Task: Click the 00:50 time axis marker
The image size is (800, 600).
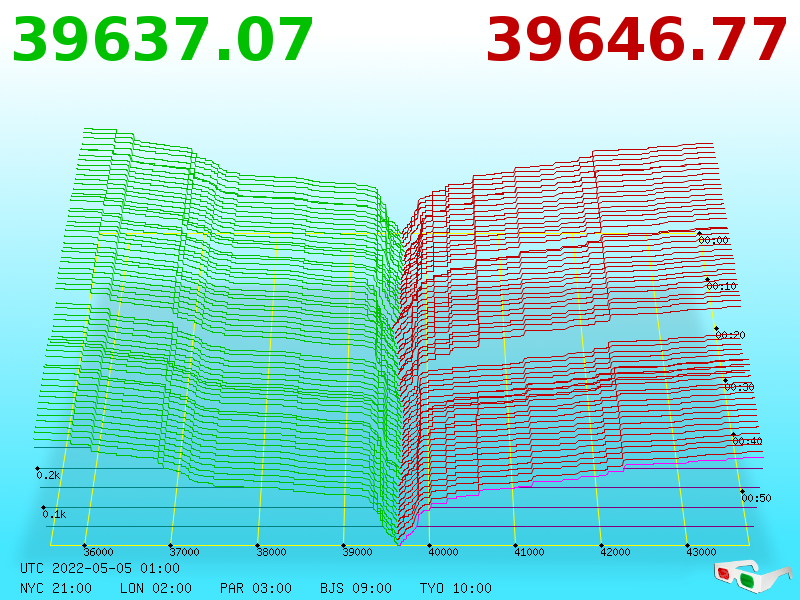Action: tap(756, 497)
